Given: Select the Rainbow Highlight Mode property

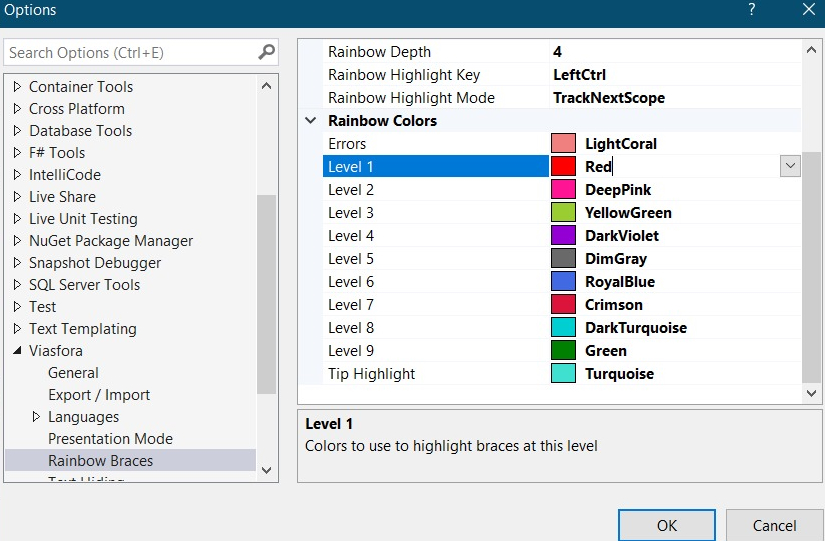Looking at the screenshot, I should pos(411,98).
